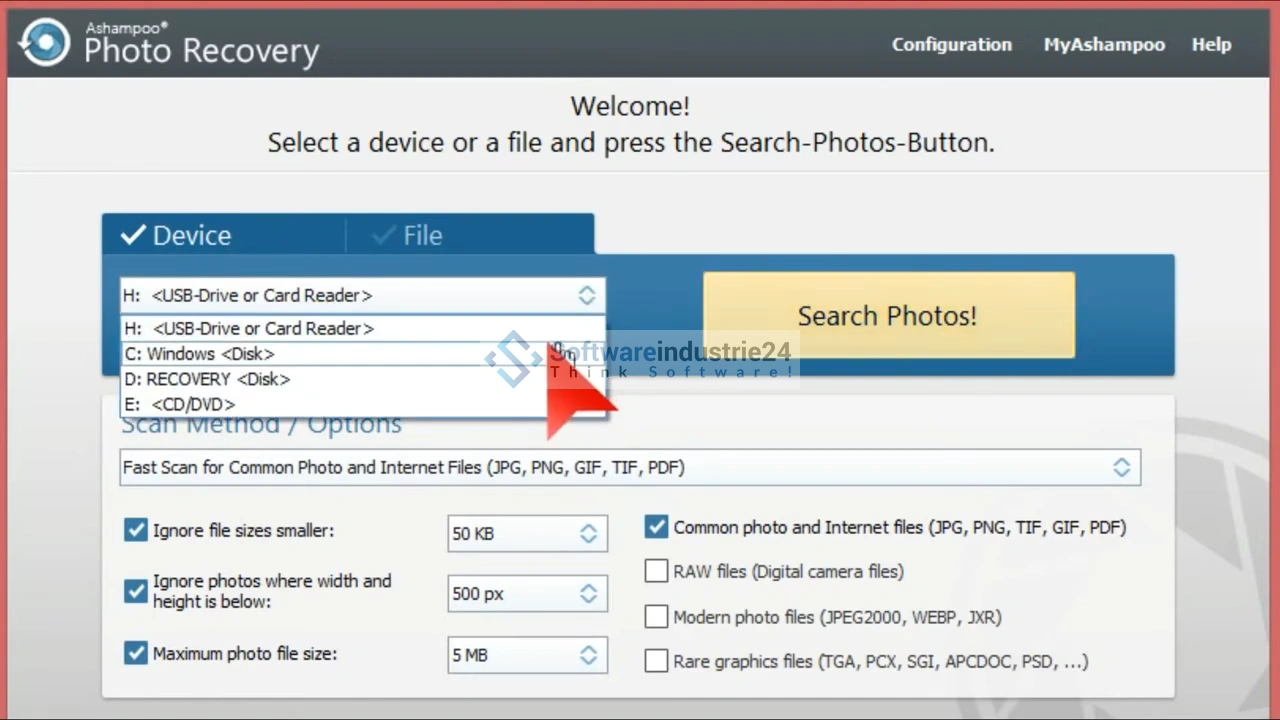The image size is (1280, 720).
Task: Enable Modern photo files checkbox
Action: pyautogui.click(x=656, y=617)
